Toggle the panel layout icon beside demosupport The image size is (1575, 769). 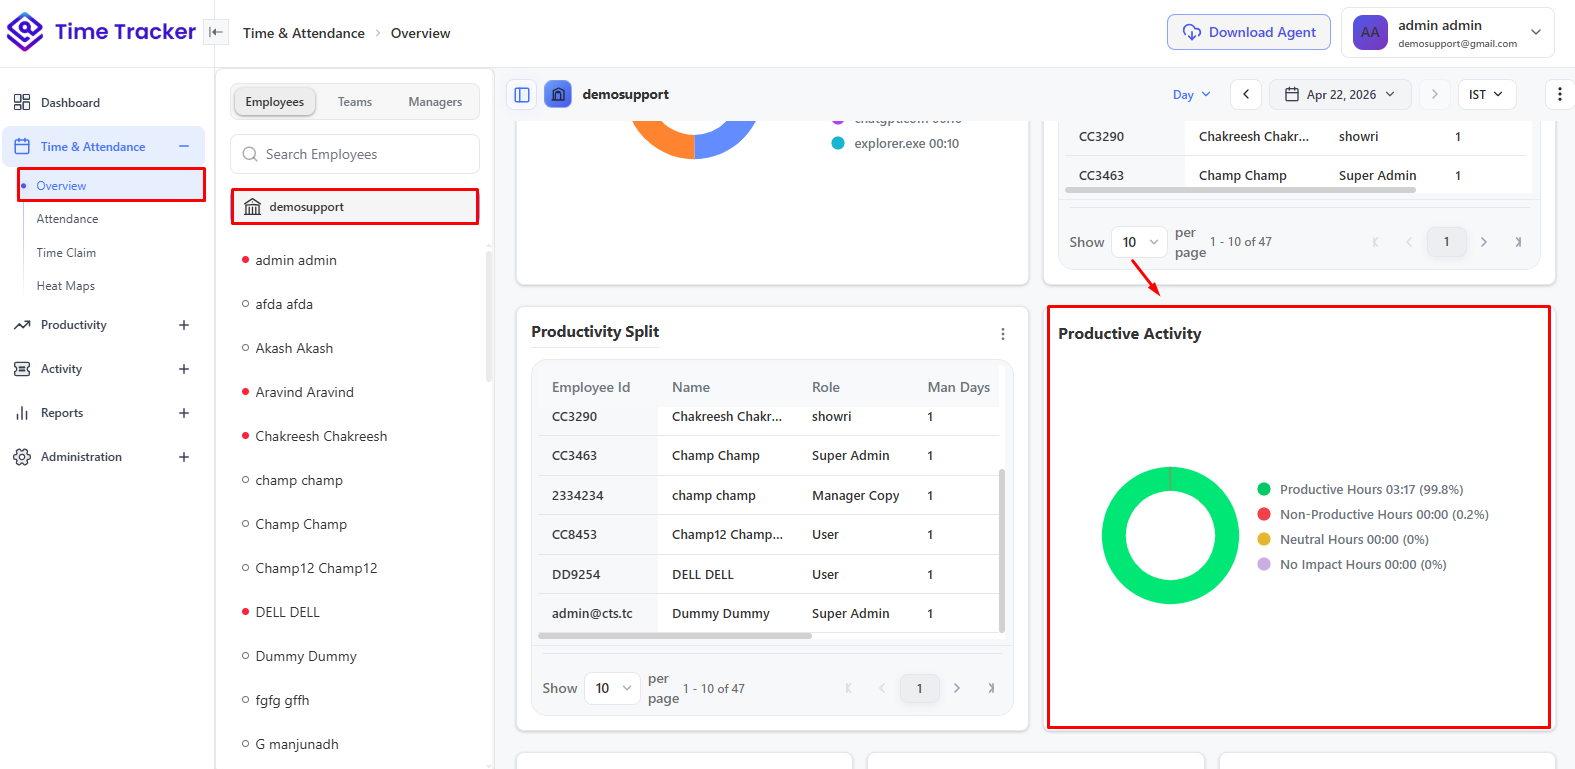click(x=522, y=94)
